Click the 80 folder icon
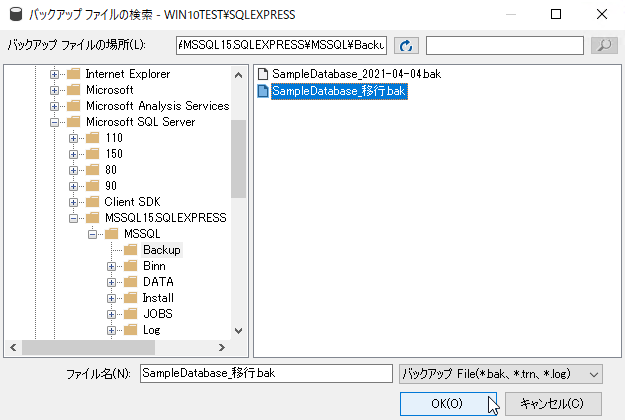The height and width of the screenshot is (420, 625). click(92, 170)
